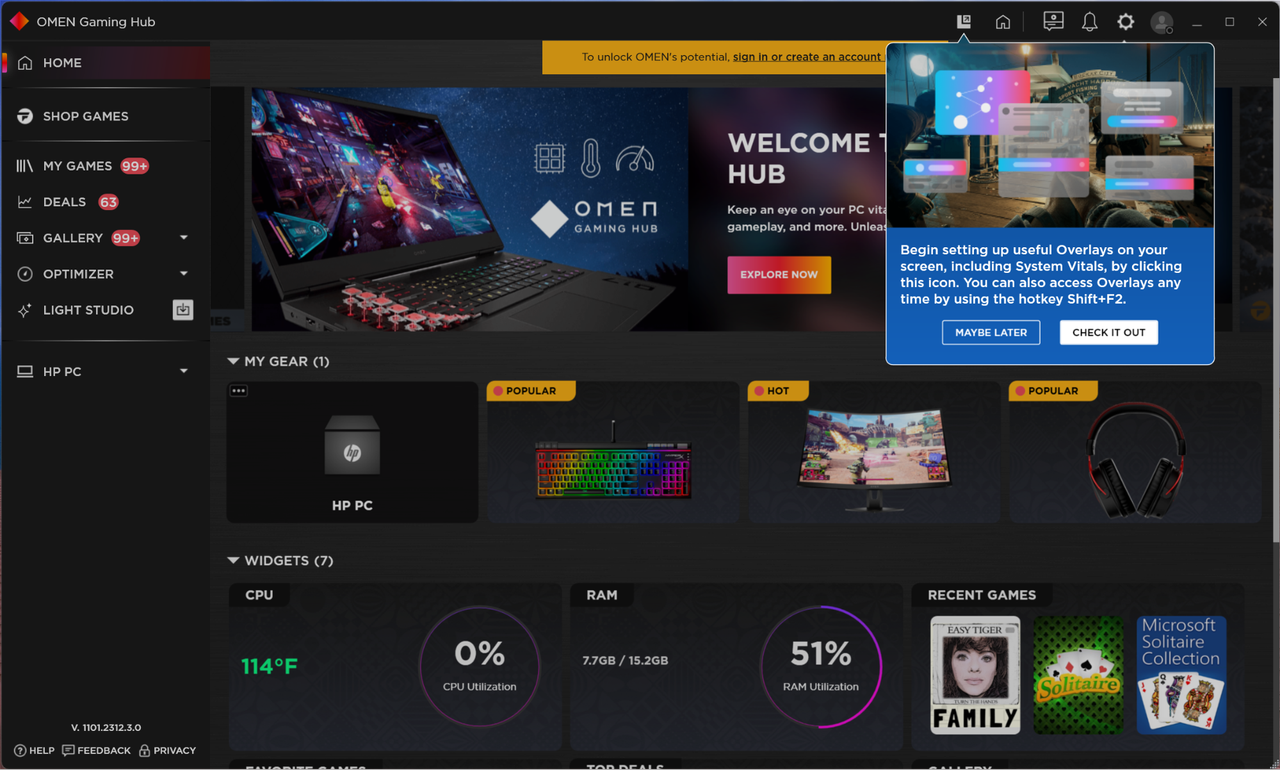Click the RAM Utilization gauge
Viewport: 1280px width, 770px height.
coord(821,667)
